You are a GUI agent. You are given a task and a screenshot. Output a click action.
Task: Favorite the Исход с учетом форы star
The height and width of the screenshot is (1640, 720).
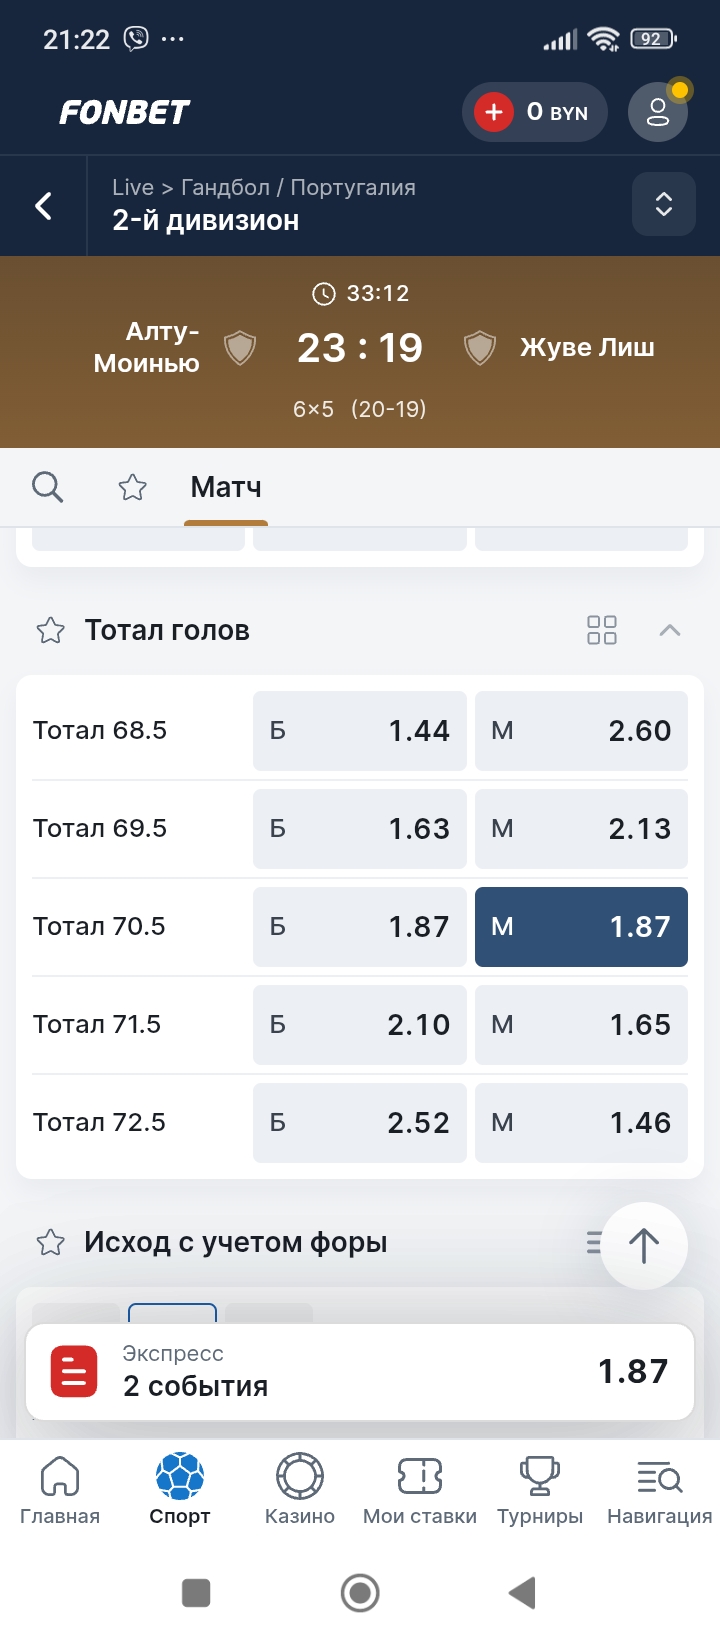(50, 1243)
